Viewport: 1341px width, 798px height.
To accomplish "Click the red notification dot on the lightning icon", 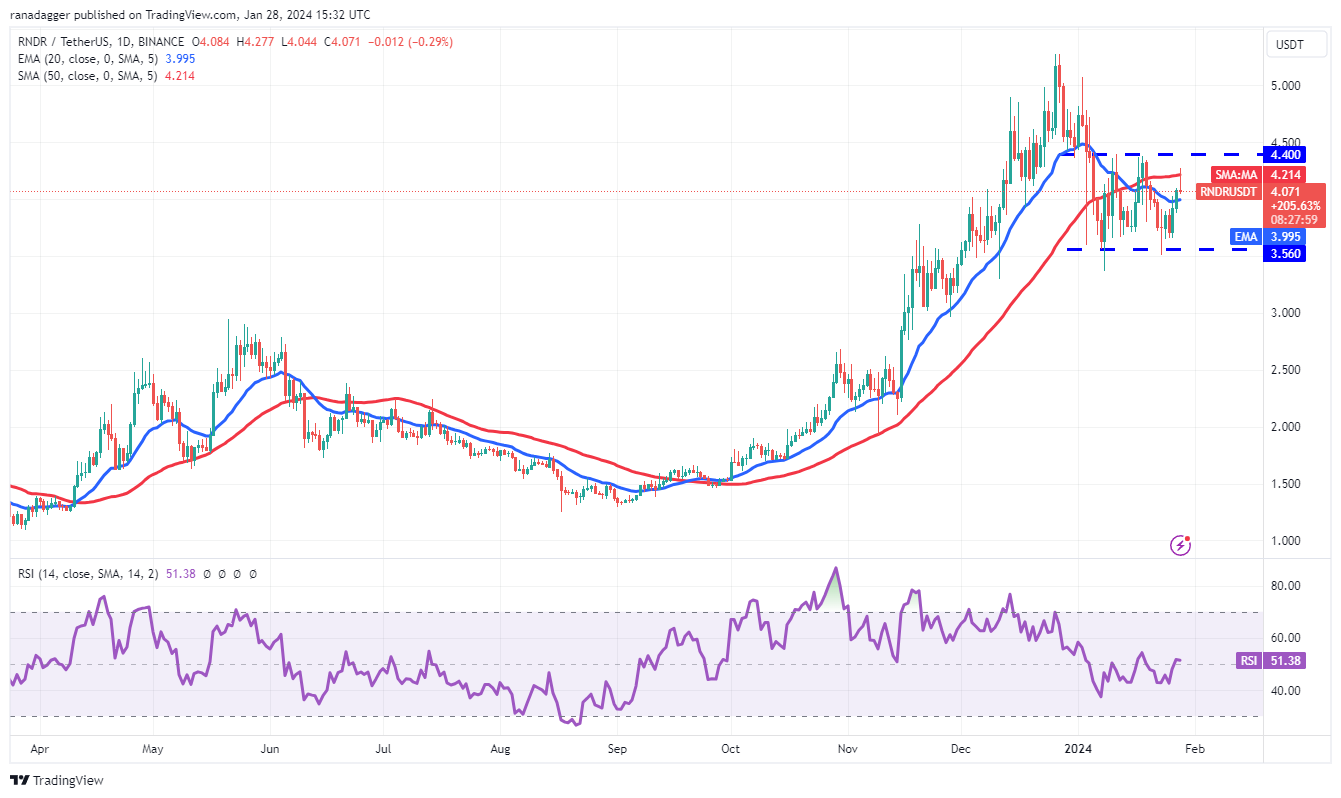I will [x=1190, y=538].
